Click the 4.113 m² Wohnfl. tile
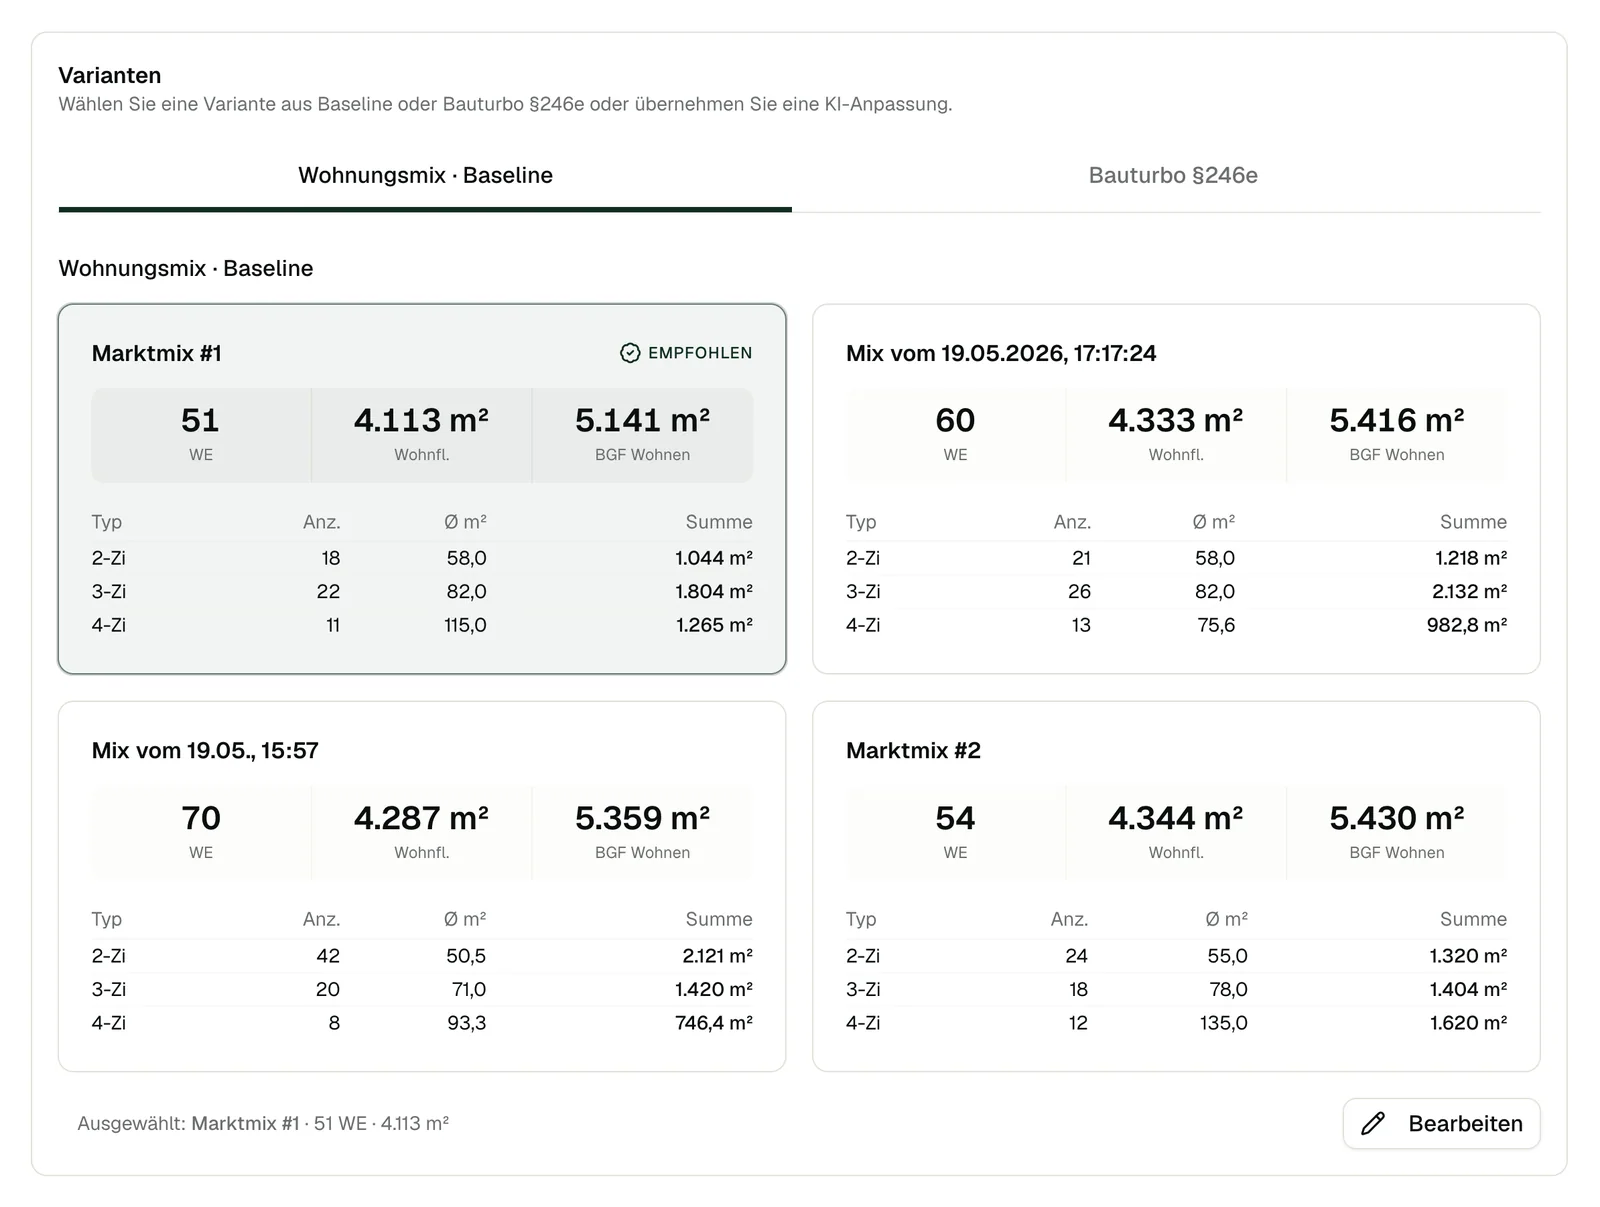This screenshot has width=1600, height=1207. click(421, 435)
